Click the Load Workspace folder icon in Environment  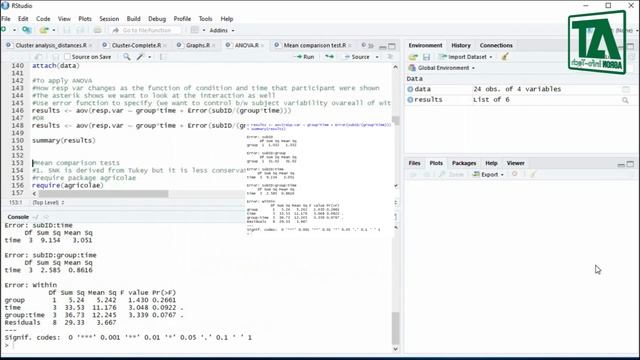413,57
